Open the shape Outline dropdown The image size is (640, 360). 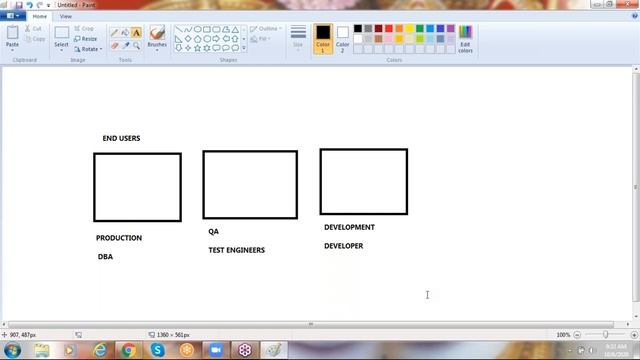(x=266, y=29)
